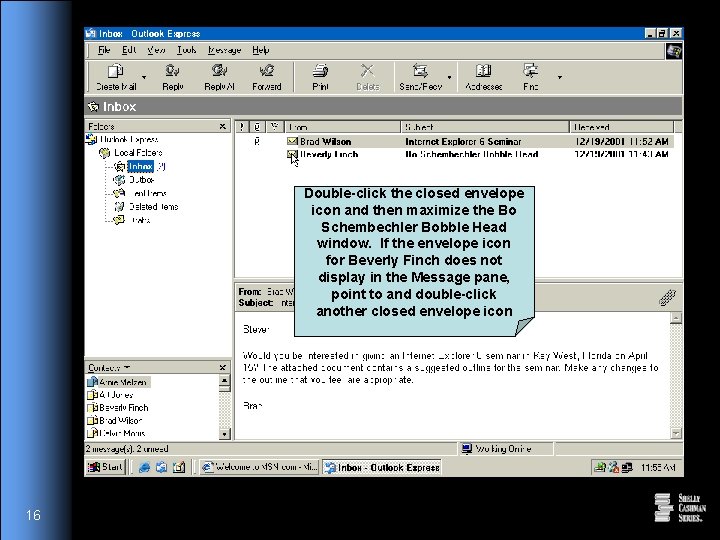Click Show Desktop Quick Launch icon
This screenshot has width=720, height=540.
pos(179,467)
